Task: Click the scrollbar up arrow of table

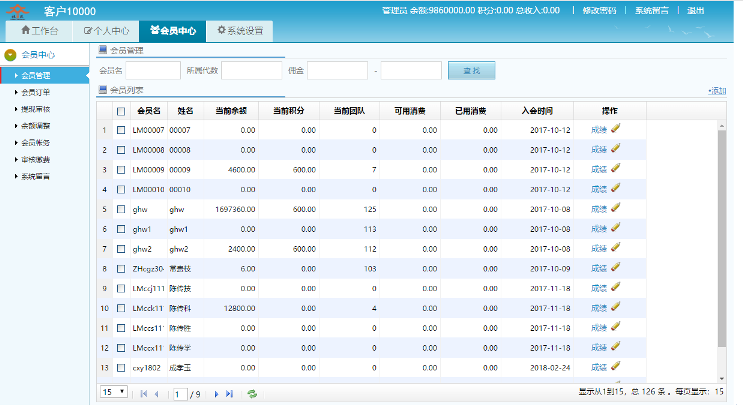Action: [722, 126]
